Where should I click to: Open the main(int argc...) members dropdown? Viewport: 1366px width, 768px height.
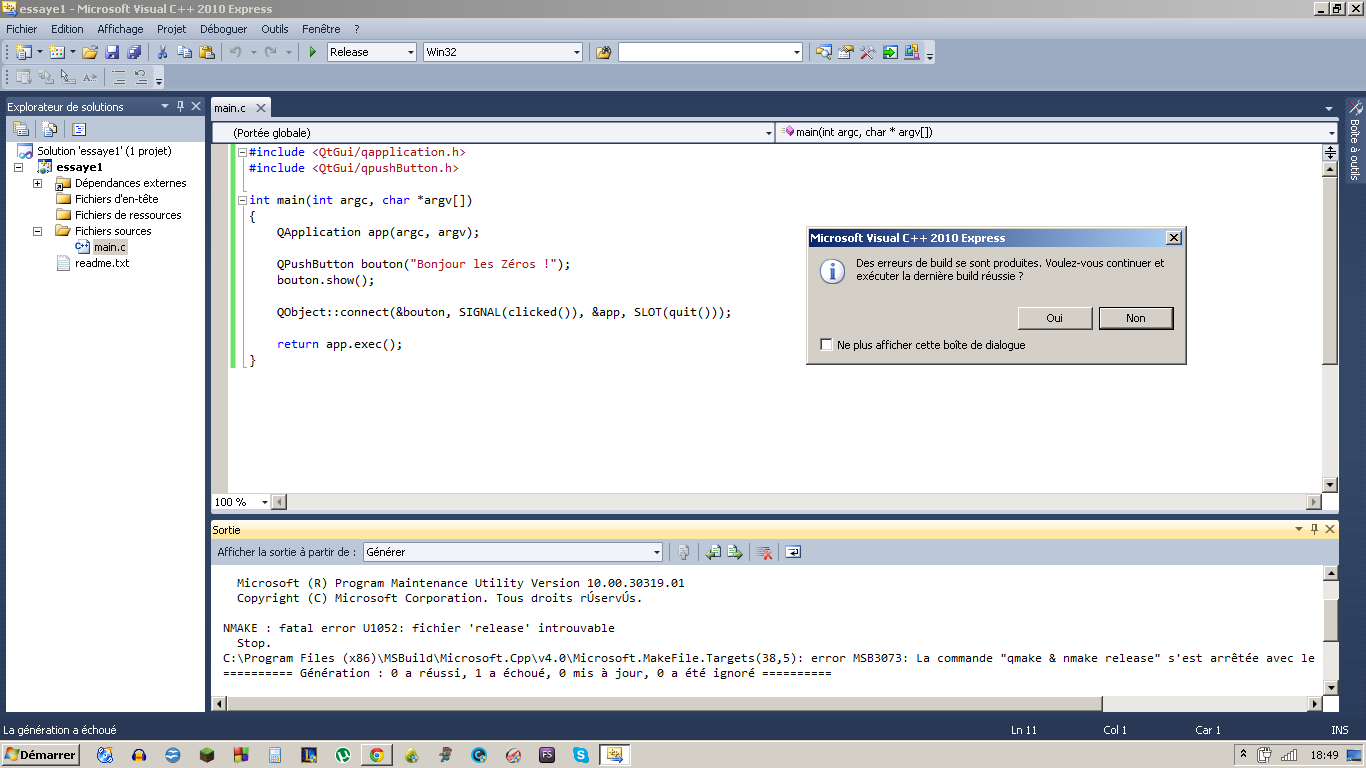[1331, 132]
